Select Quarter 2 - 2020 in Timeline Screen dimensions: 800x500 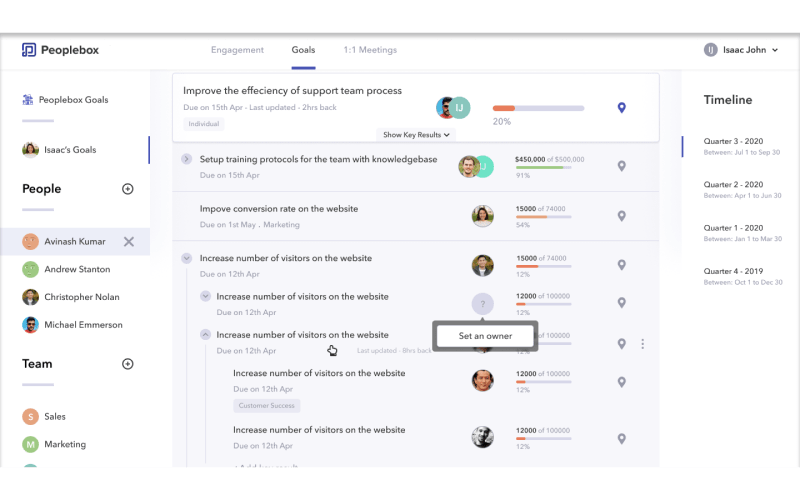[732, 185]
